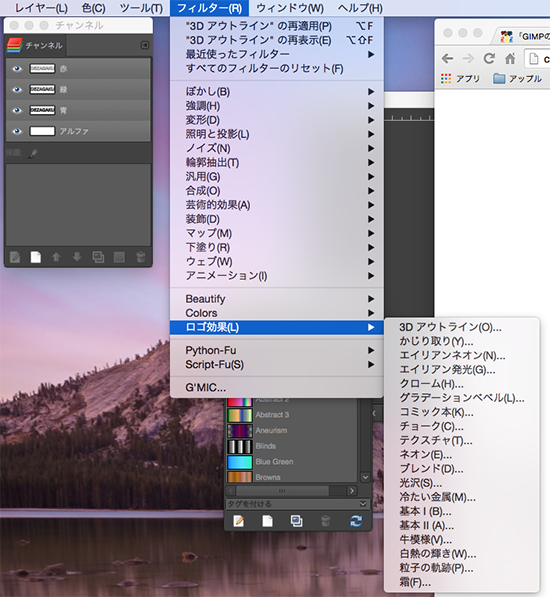Toggle visibility of the 緑 channel
The width and height of the screenshot is (550, 597).
16,89
